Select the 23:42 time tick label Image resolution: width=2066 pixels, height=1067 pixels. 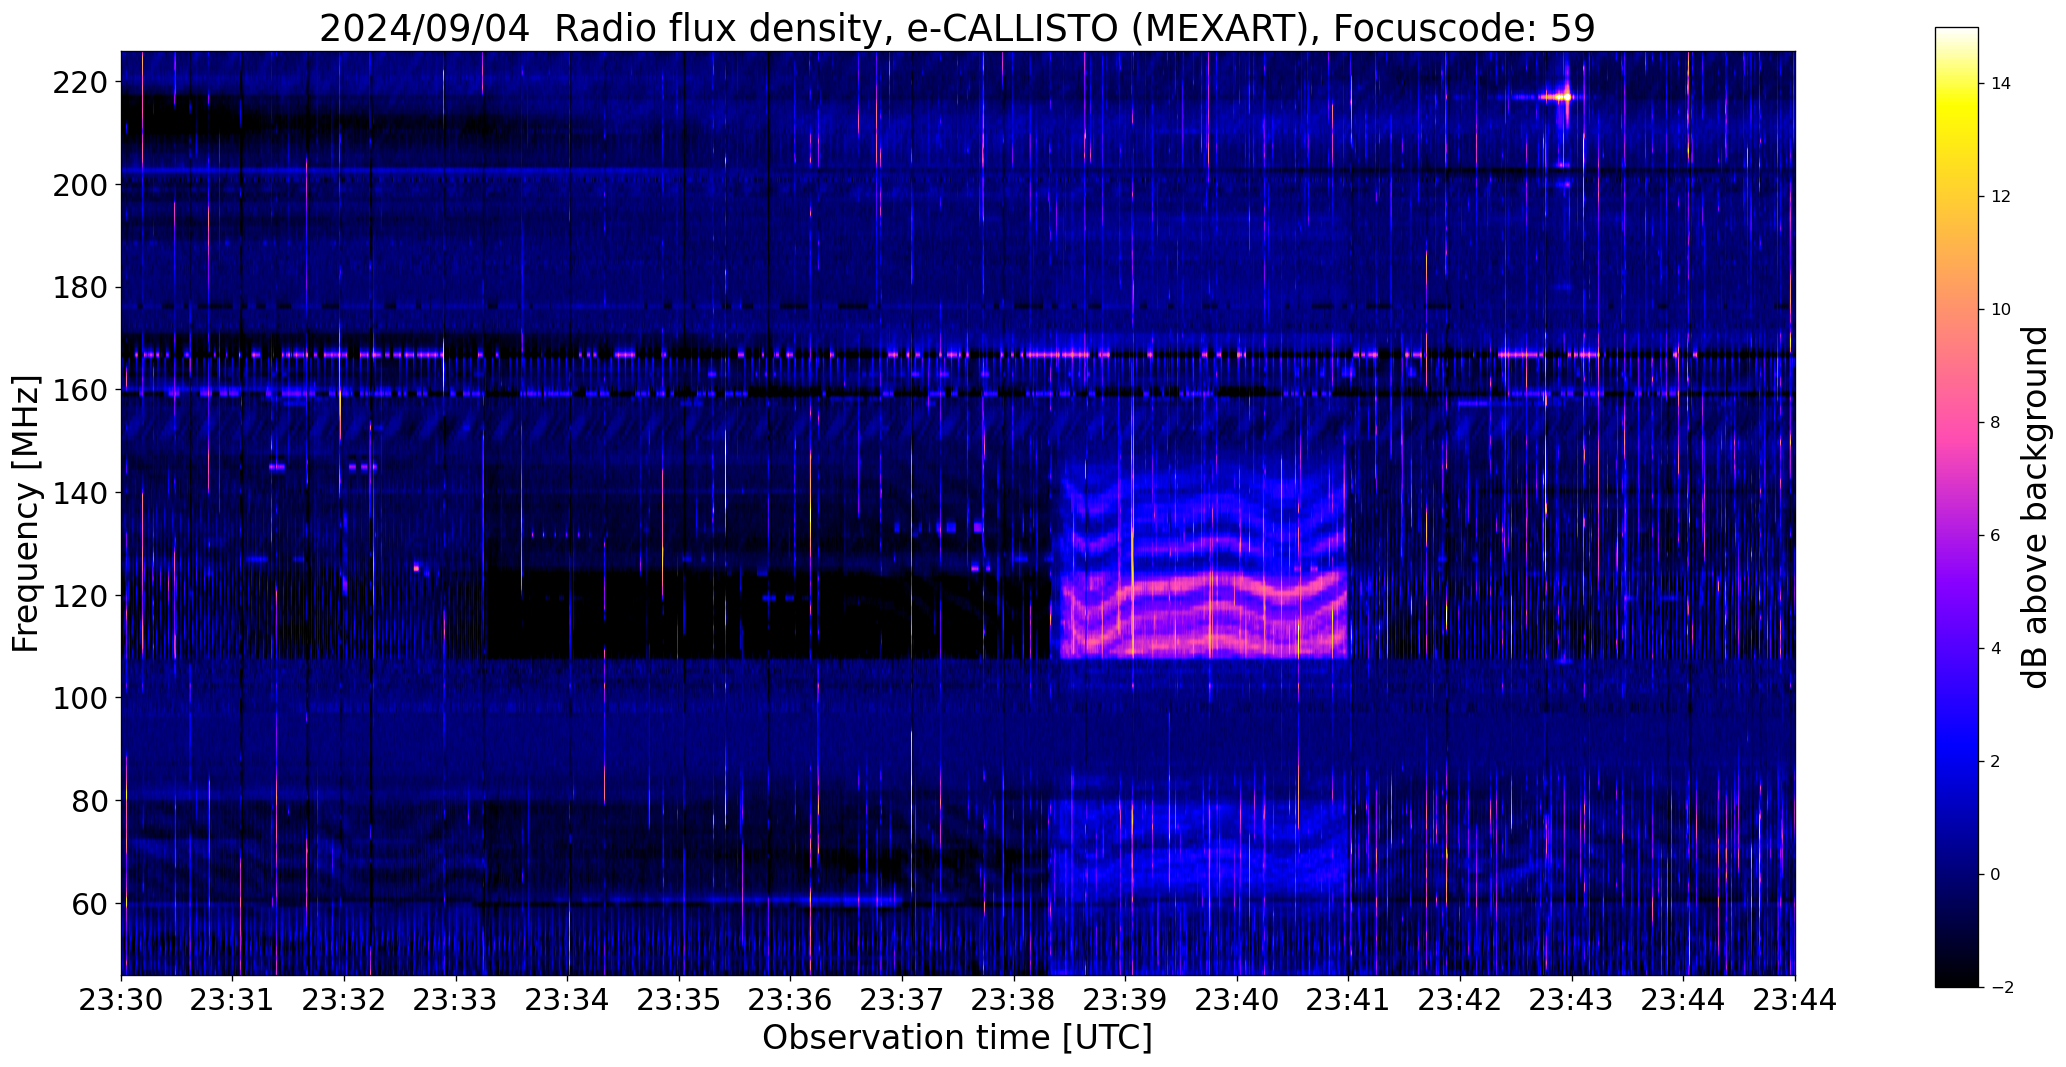pyautogui.click(x=1461, y=1000)
